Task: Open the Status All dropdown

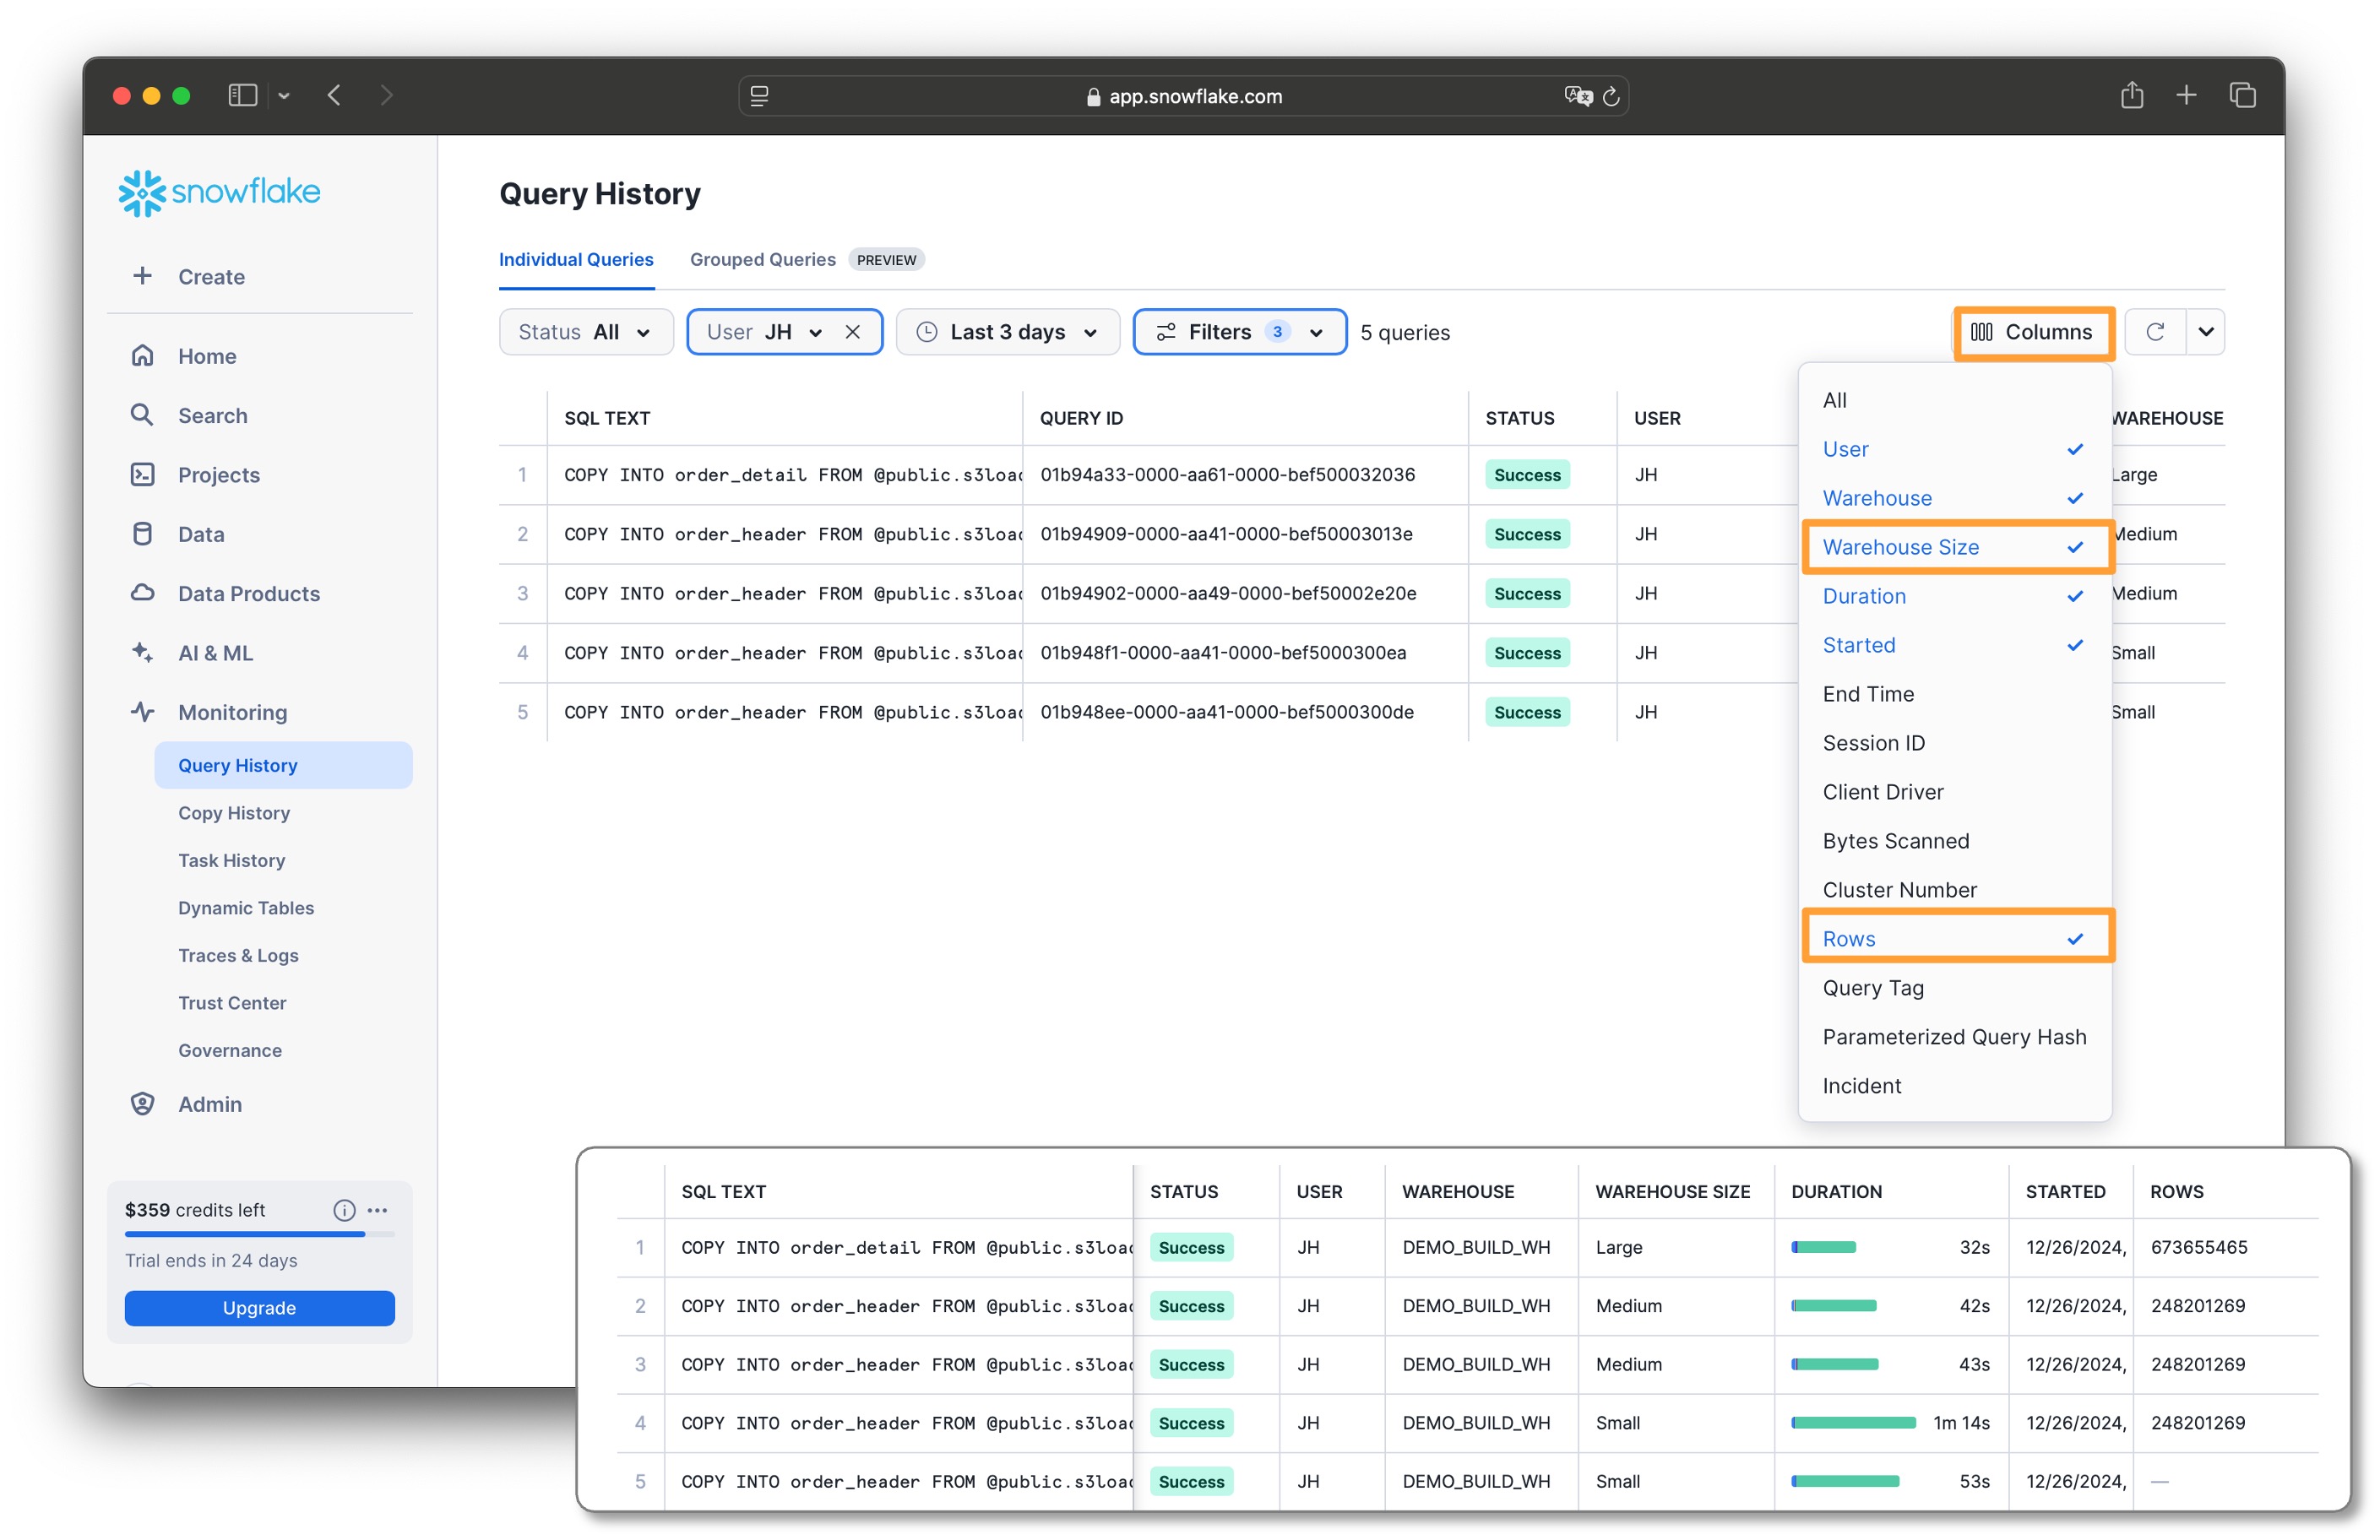Action: click(585, 332)
